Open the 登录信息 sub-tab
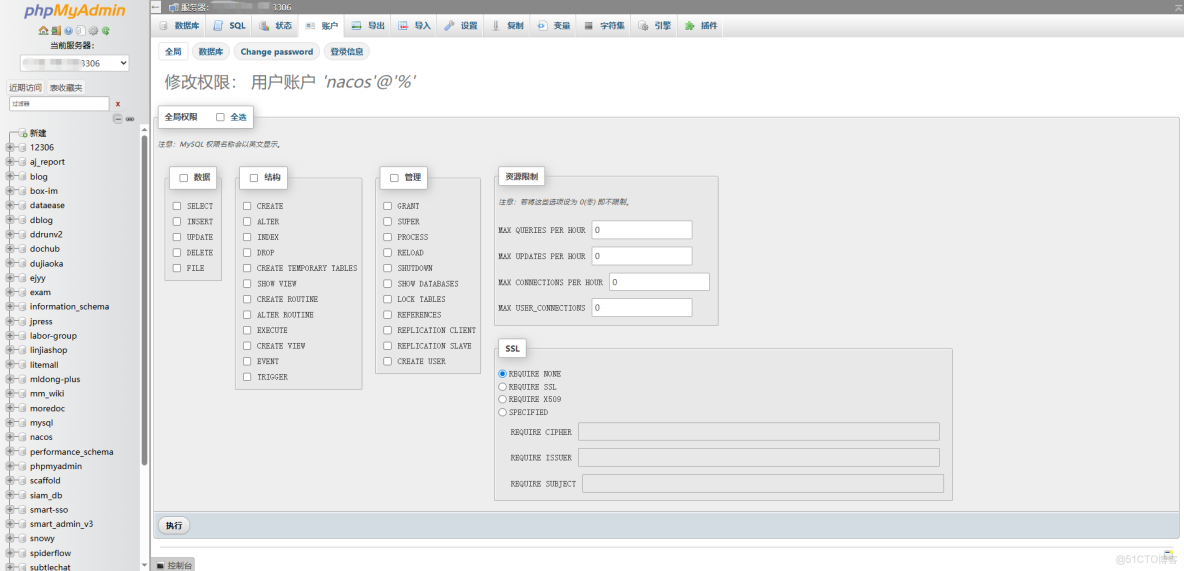The width and height of the screenshot is (1184, 571). pyautogui.click(x=347, y=52)
